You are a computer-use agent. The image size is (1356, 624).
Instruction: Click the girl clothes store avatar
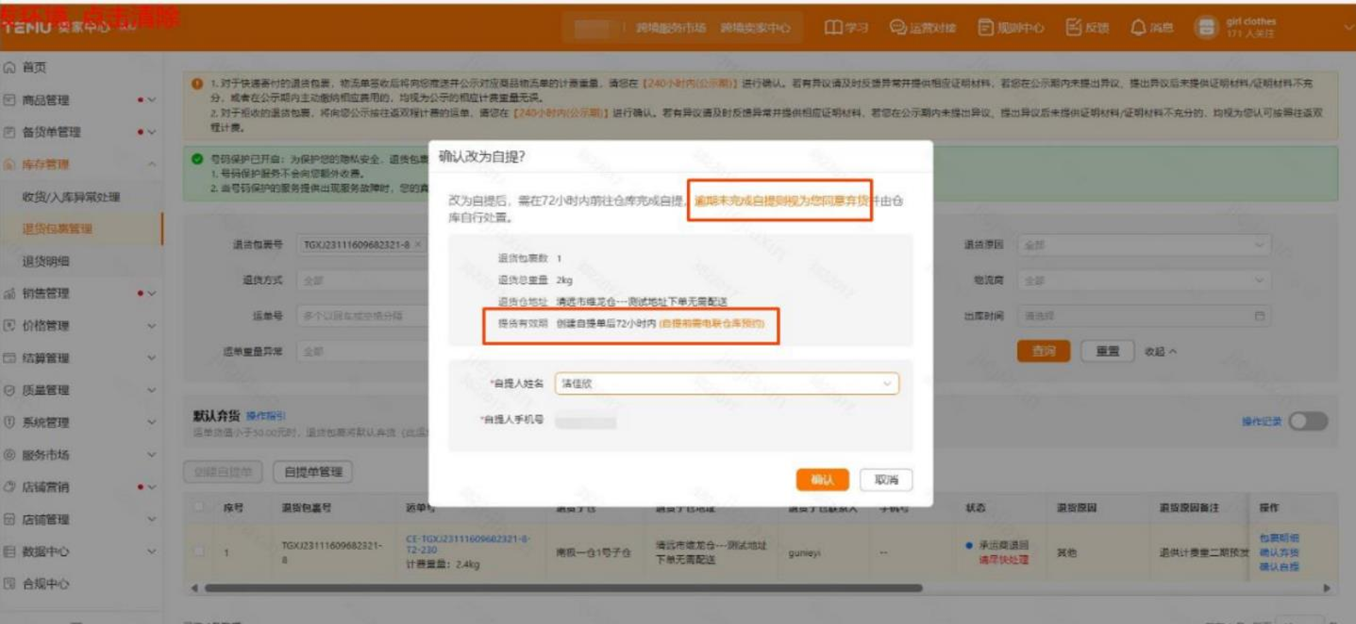(1208, 28)
